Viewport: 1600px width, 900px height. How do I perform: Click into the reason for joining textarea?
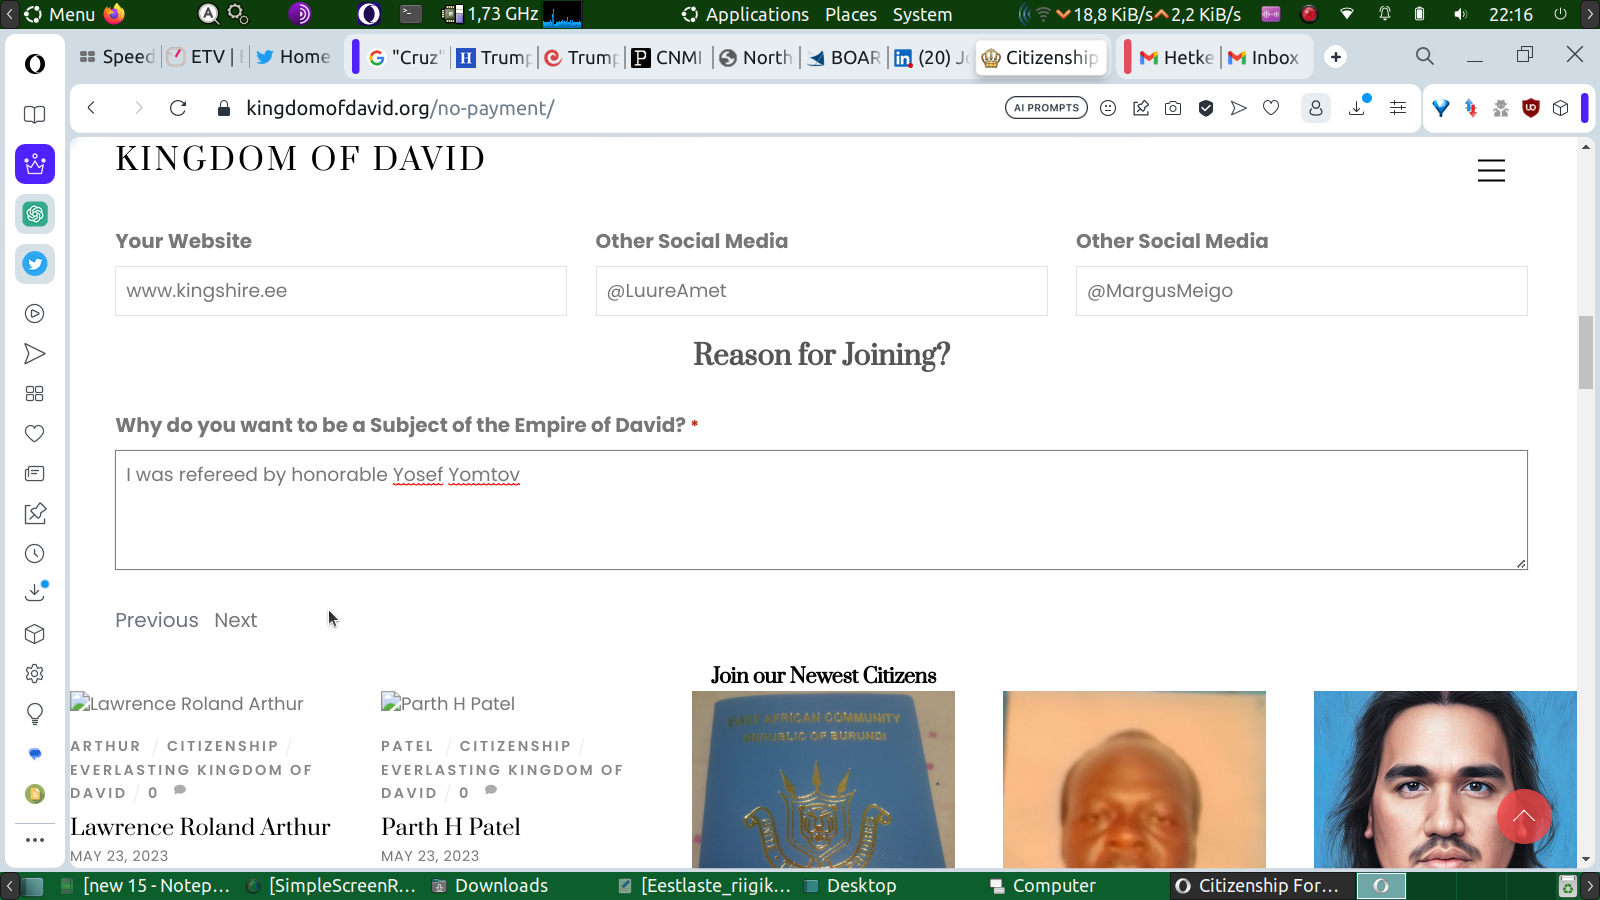[x=821, y=510]
